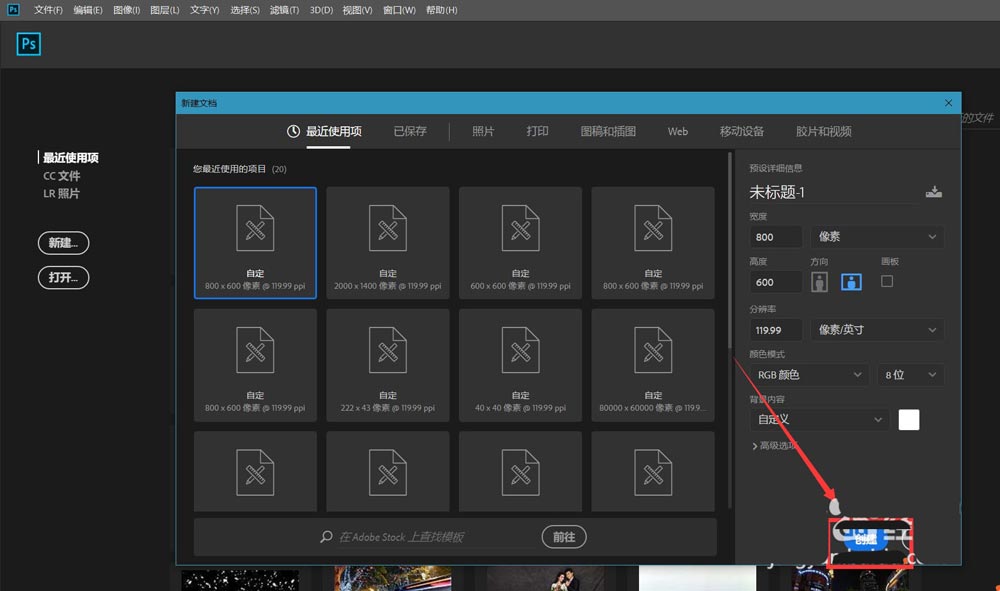Image resolution: width=1000 pixels, height=591 pixels.
Task: Open the 滤镜(T) menu
Action: click(x=284, y=10)
